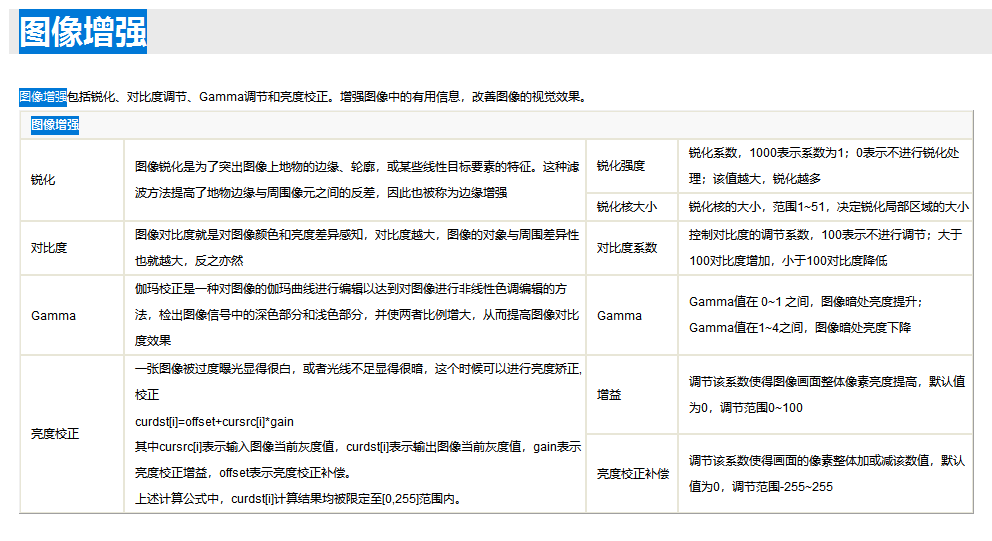Click highlighted 图像增强 text in the intro sentence
Screen dimensions: 992x541
pos(43,97)
